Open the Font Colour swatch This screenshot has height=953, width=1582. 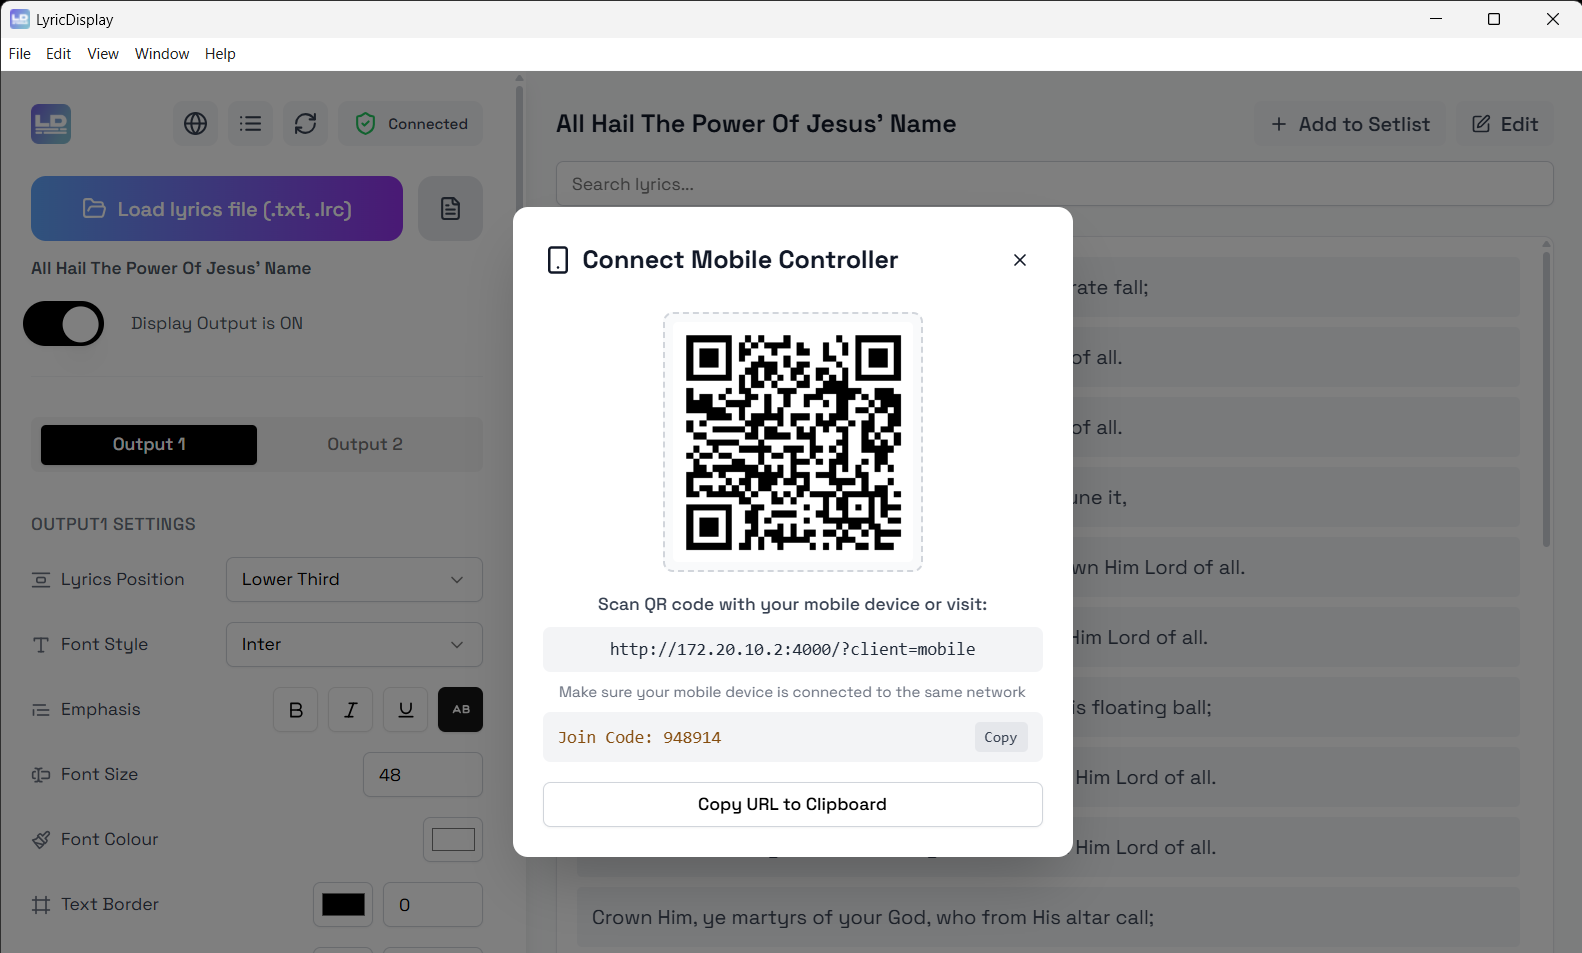(x=453, y=840)
